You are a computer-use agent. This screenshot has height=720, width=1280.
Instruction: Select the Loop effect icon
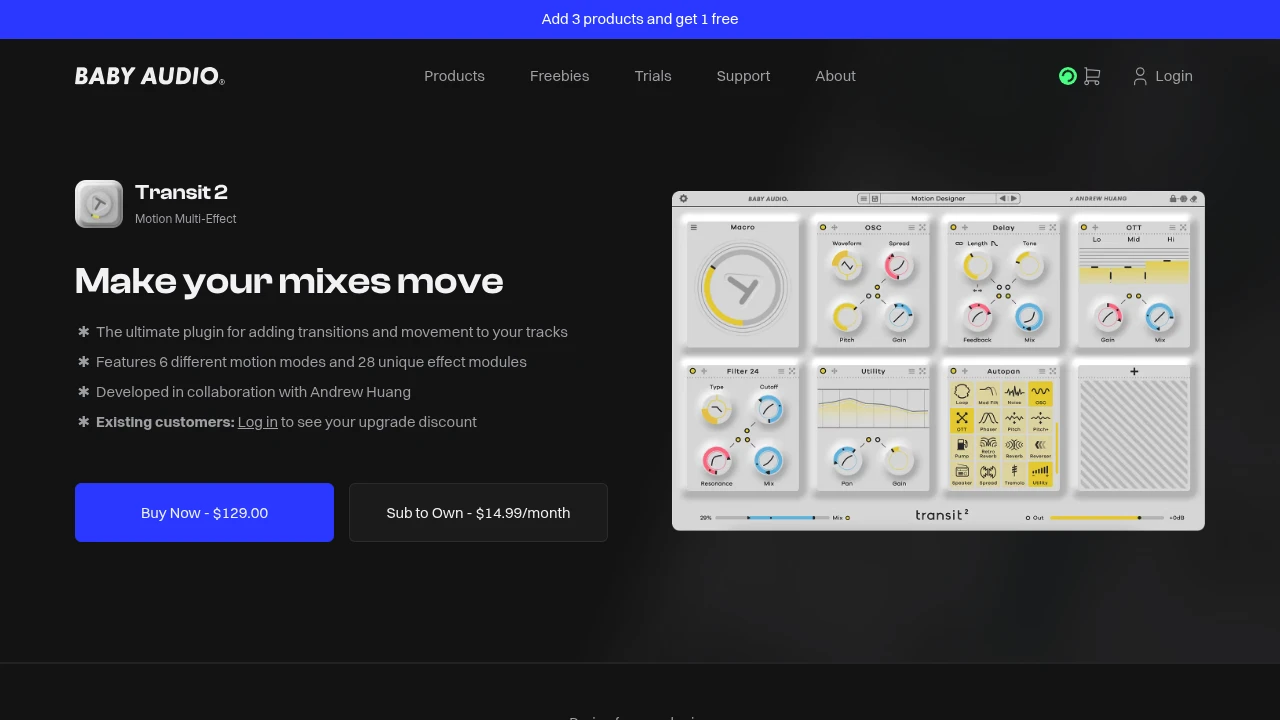(962, 394)
